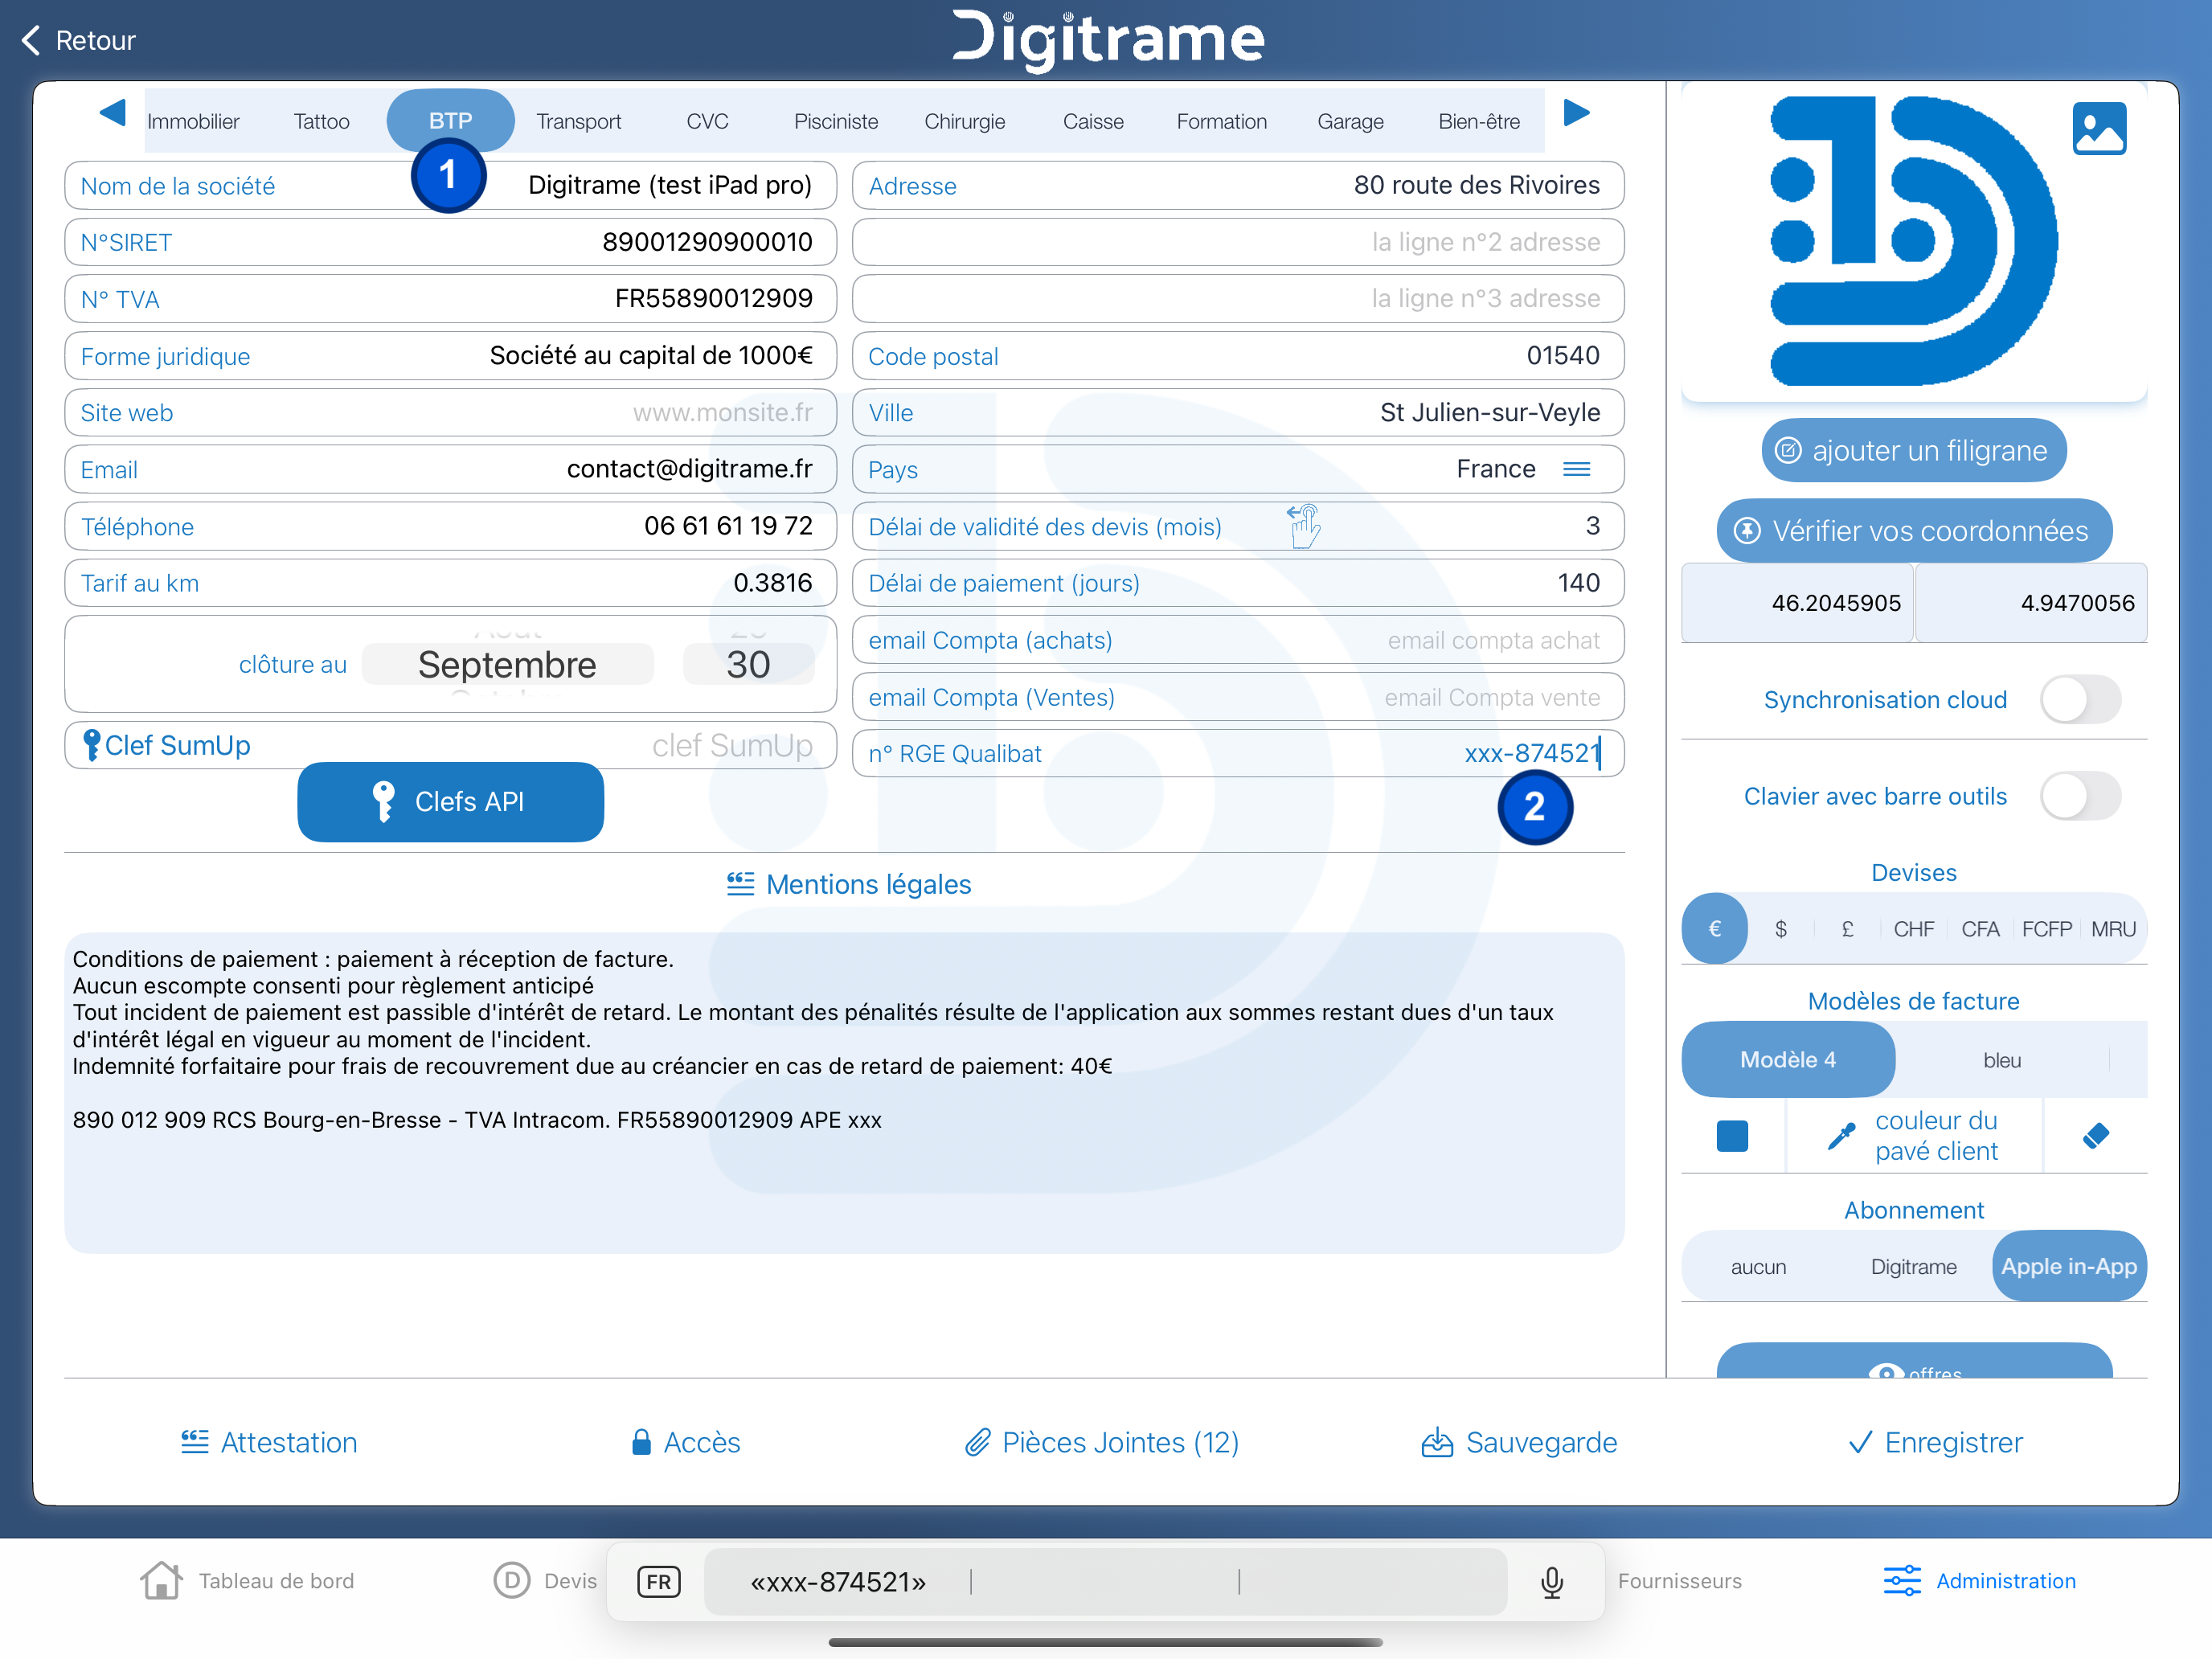2212x1659 pixels.
Task: Select the BTP sector tab
Action: point(450,120)
